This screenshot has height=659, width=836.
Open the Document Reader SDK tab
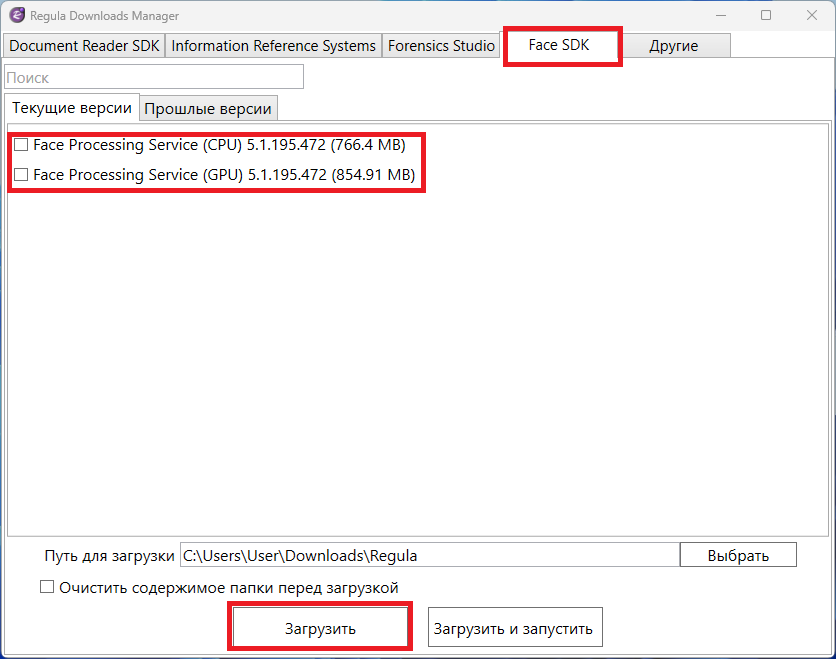tap(84, 46)
